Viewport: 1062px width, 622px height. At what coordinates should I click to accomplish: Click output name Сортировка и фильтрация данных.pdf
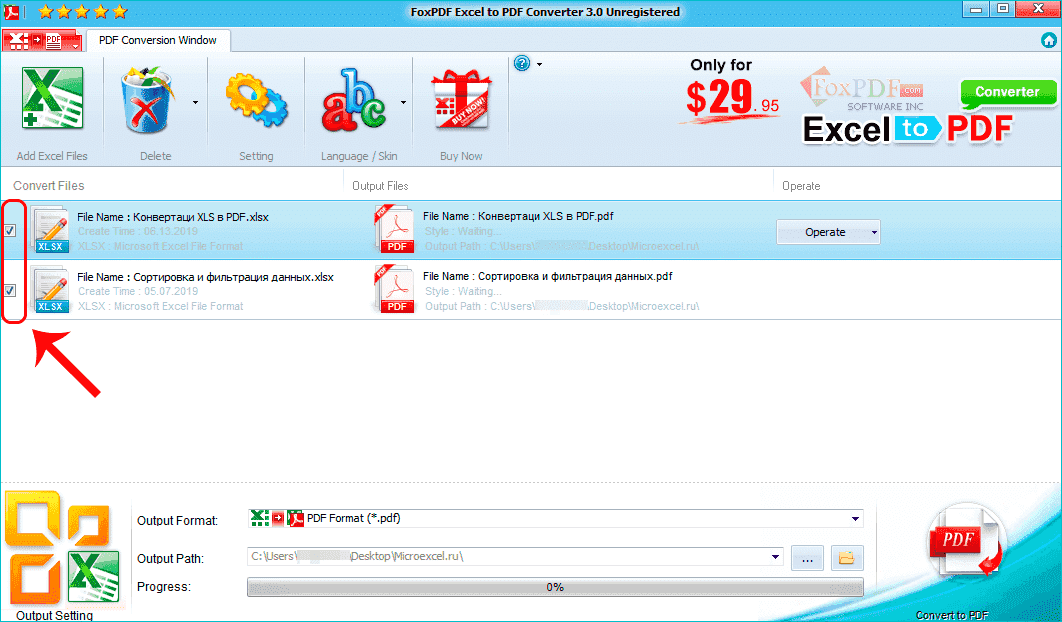pos(547,276)
